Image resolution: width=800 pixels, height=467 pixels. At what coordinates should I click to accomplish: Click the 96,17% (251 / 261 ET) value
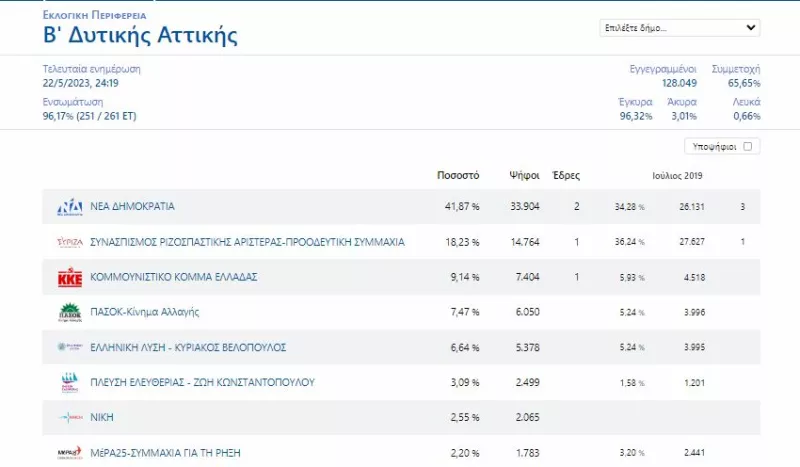[89, 116]
